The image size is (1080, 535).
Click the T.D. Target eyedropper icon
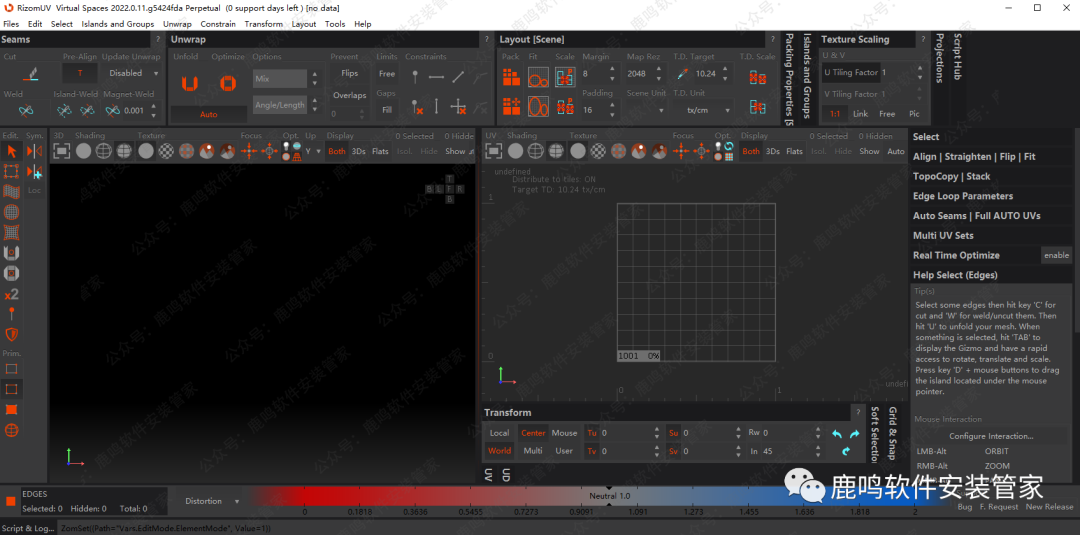coord(682,74)
